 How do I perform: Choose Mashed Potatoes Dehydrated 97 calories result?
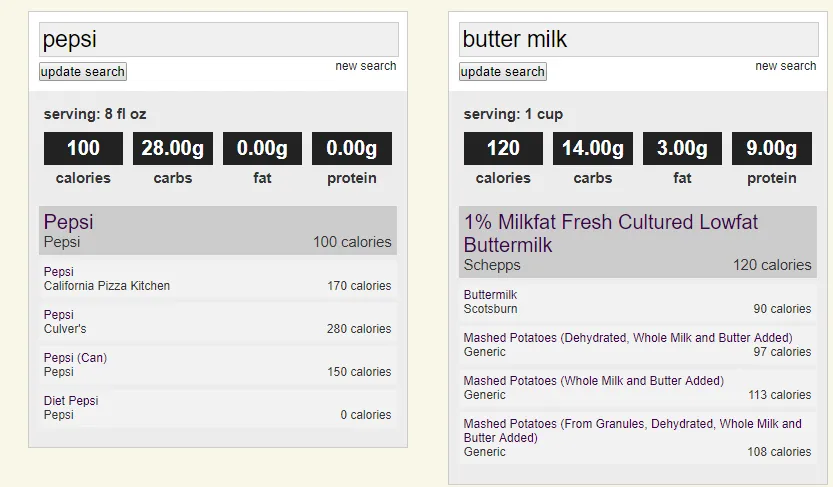pos(638,345)
